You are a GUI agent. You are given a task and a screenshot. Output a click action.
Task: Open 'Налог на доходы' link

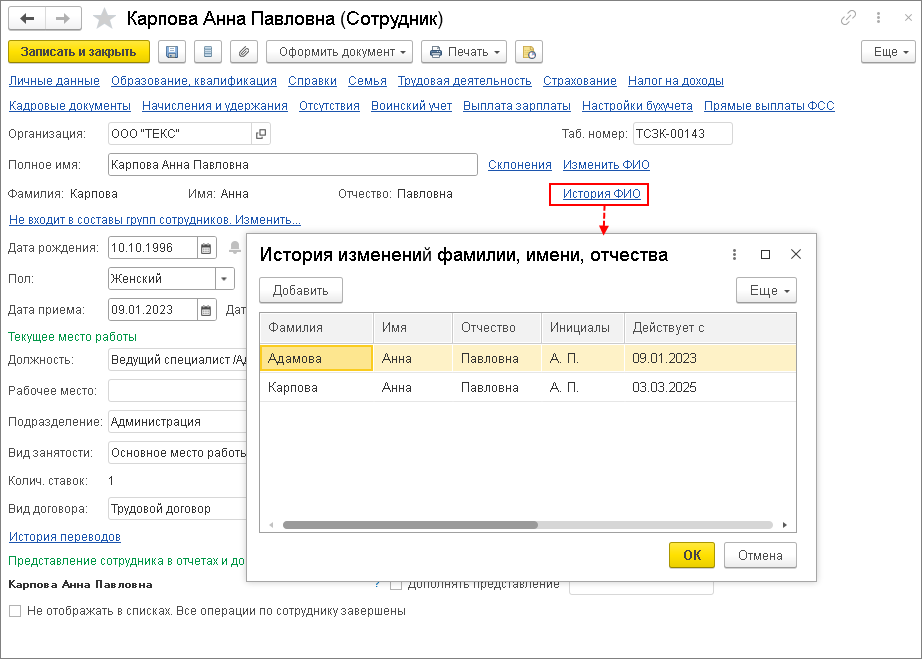[676, 81]
